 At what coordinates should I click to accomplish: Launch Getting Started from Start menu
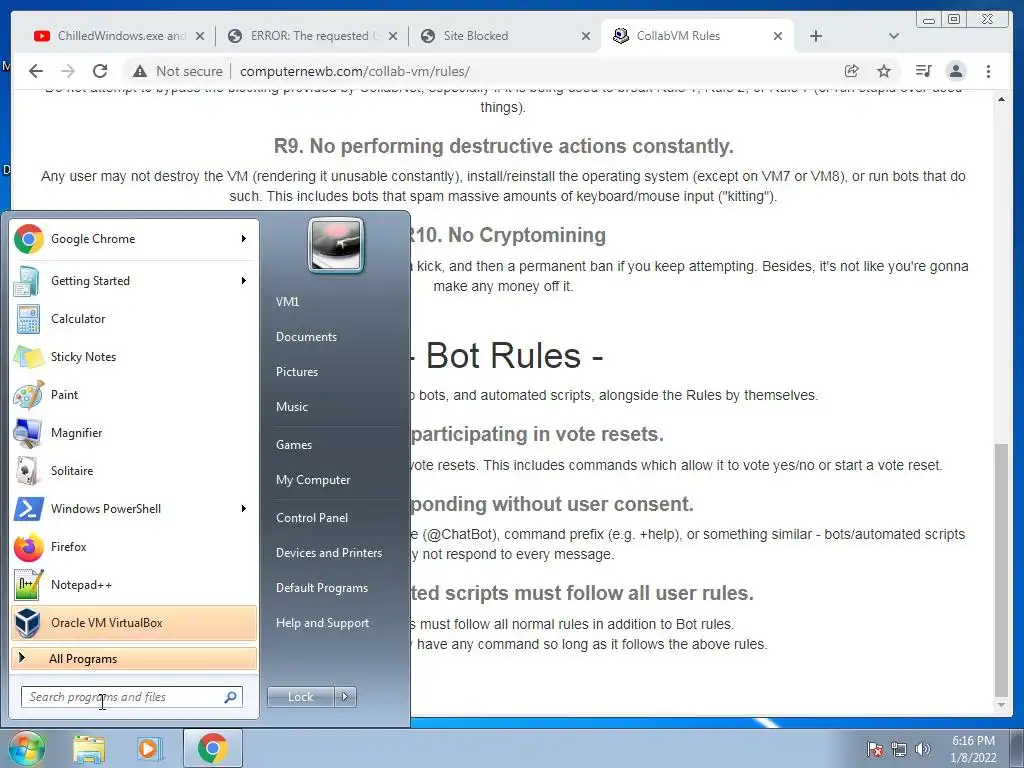134,281
